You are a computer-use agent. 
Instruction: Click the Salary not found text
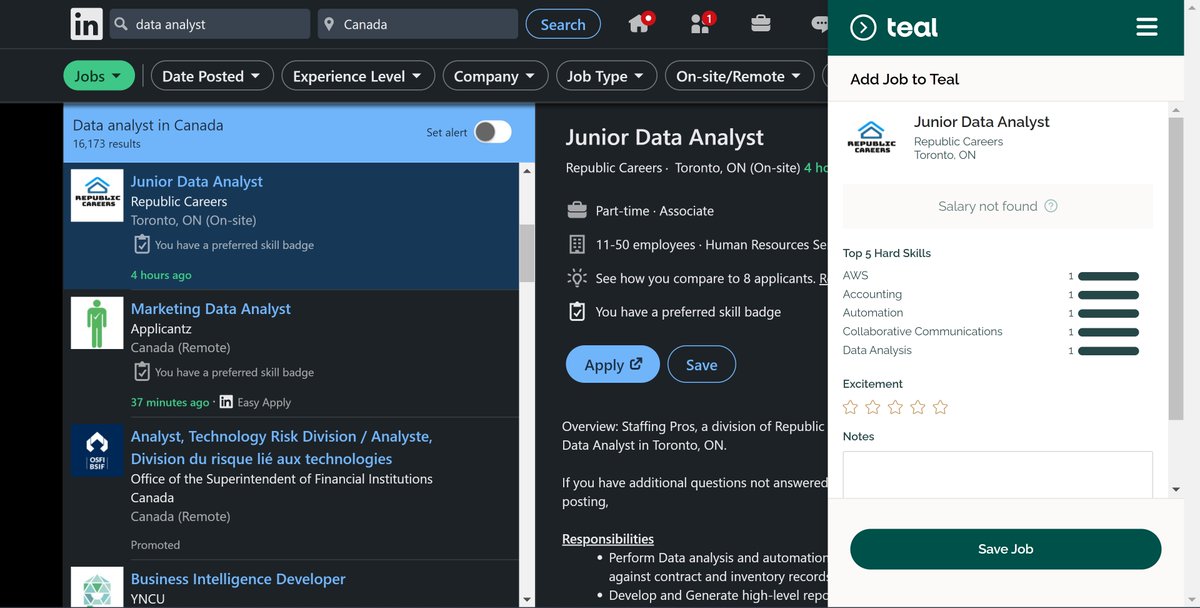click(987, 206)
